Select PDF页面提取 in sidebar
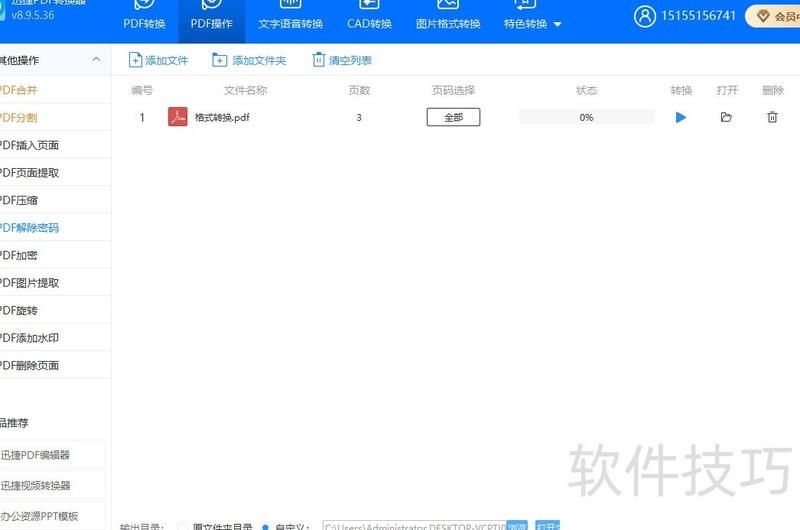 coord(54,172)
